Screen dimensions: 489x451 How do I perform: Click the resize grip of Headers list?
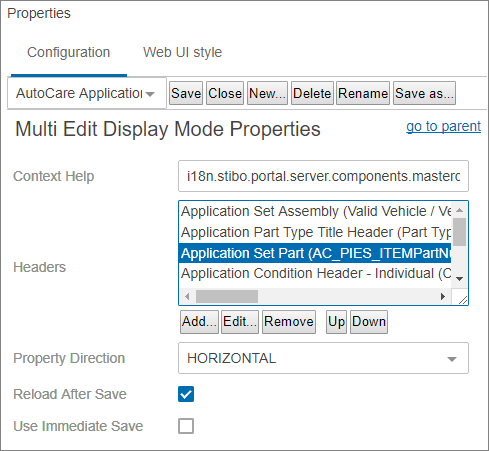[x=463, y=299]
